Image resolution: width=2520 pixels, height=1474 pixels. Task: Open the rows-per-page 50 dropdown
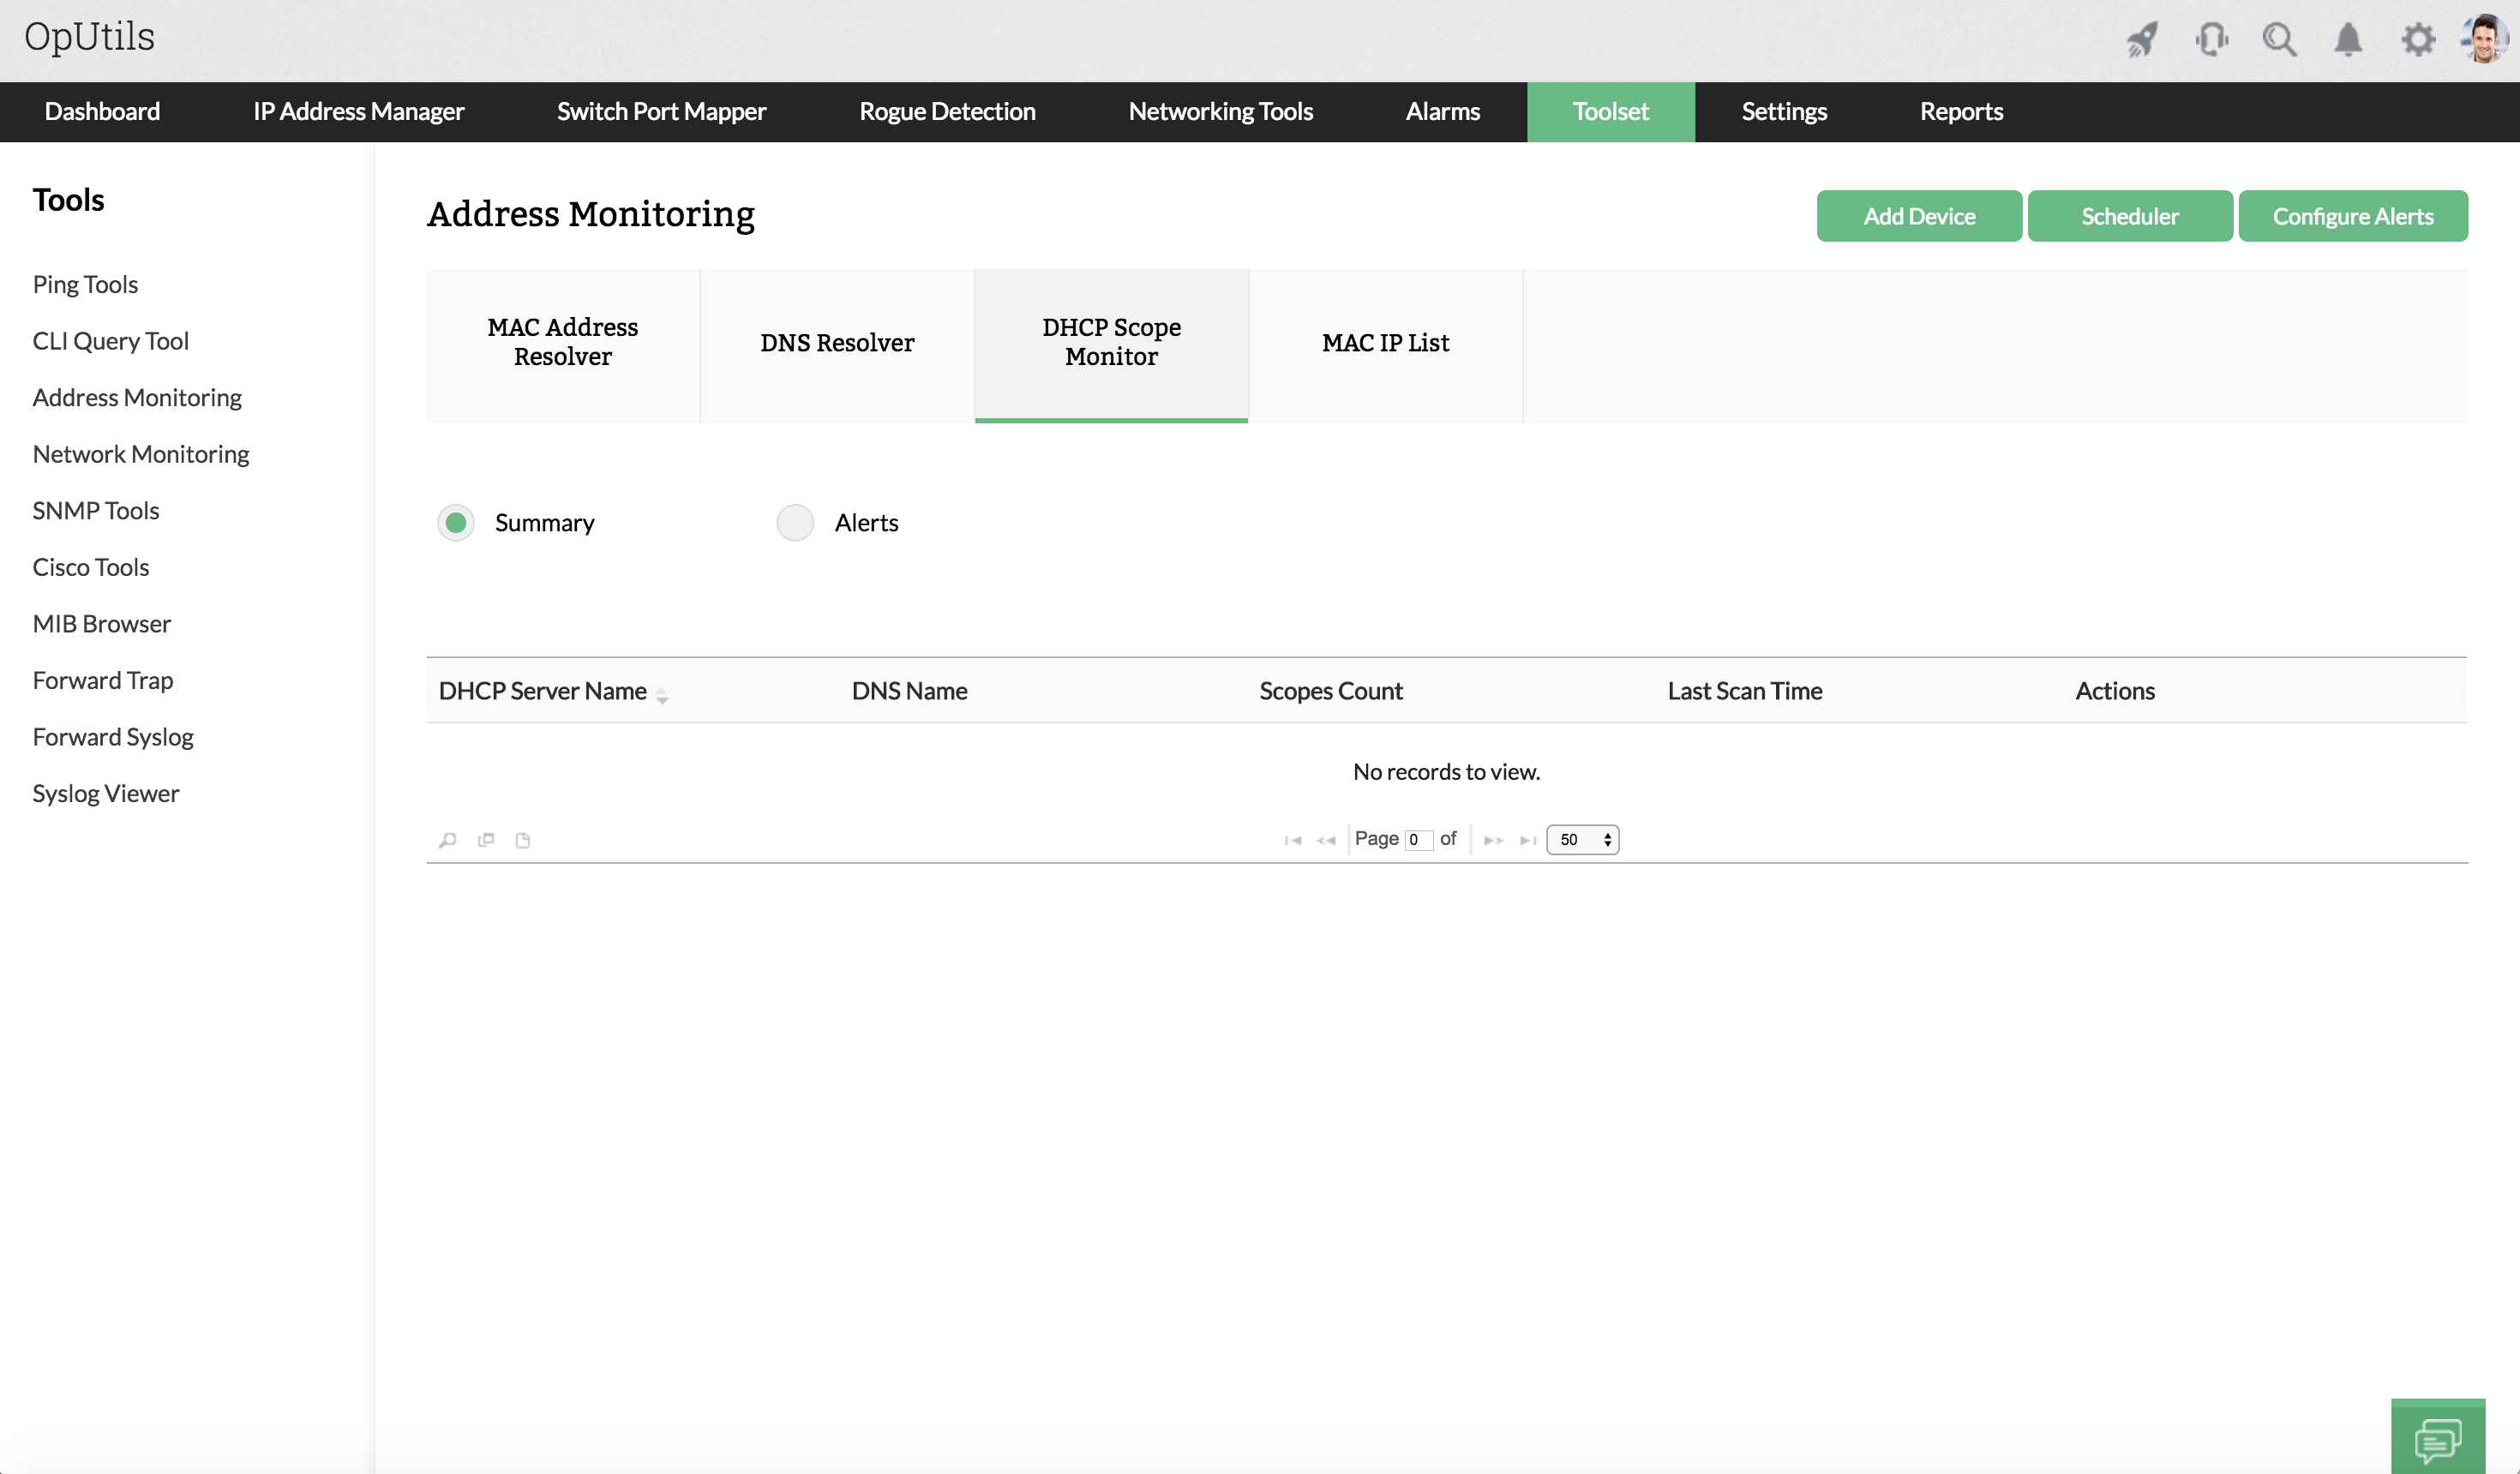point(1582,839)
